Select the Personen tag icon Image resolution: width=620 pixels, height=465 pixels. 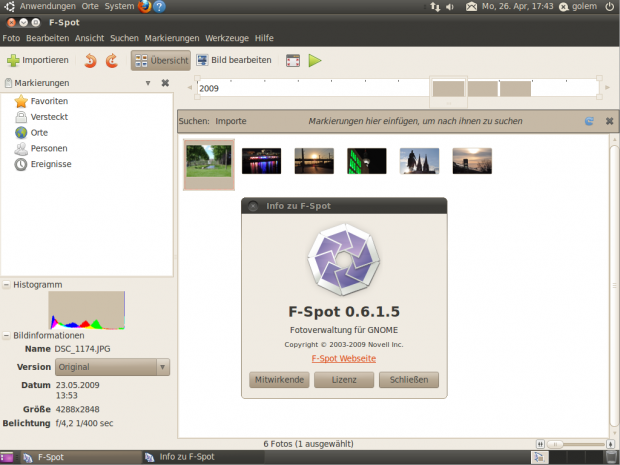pos(22,148)
